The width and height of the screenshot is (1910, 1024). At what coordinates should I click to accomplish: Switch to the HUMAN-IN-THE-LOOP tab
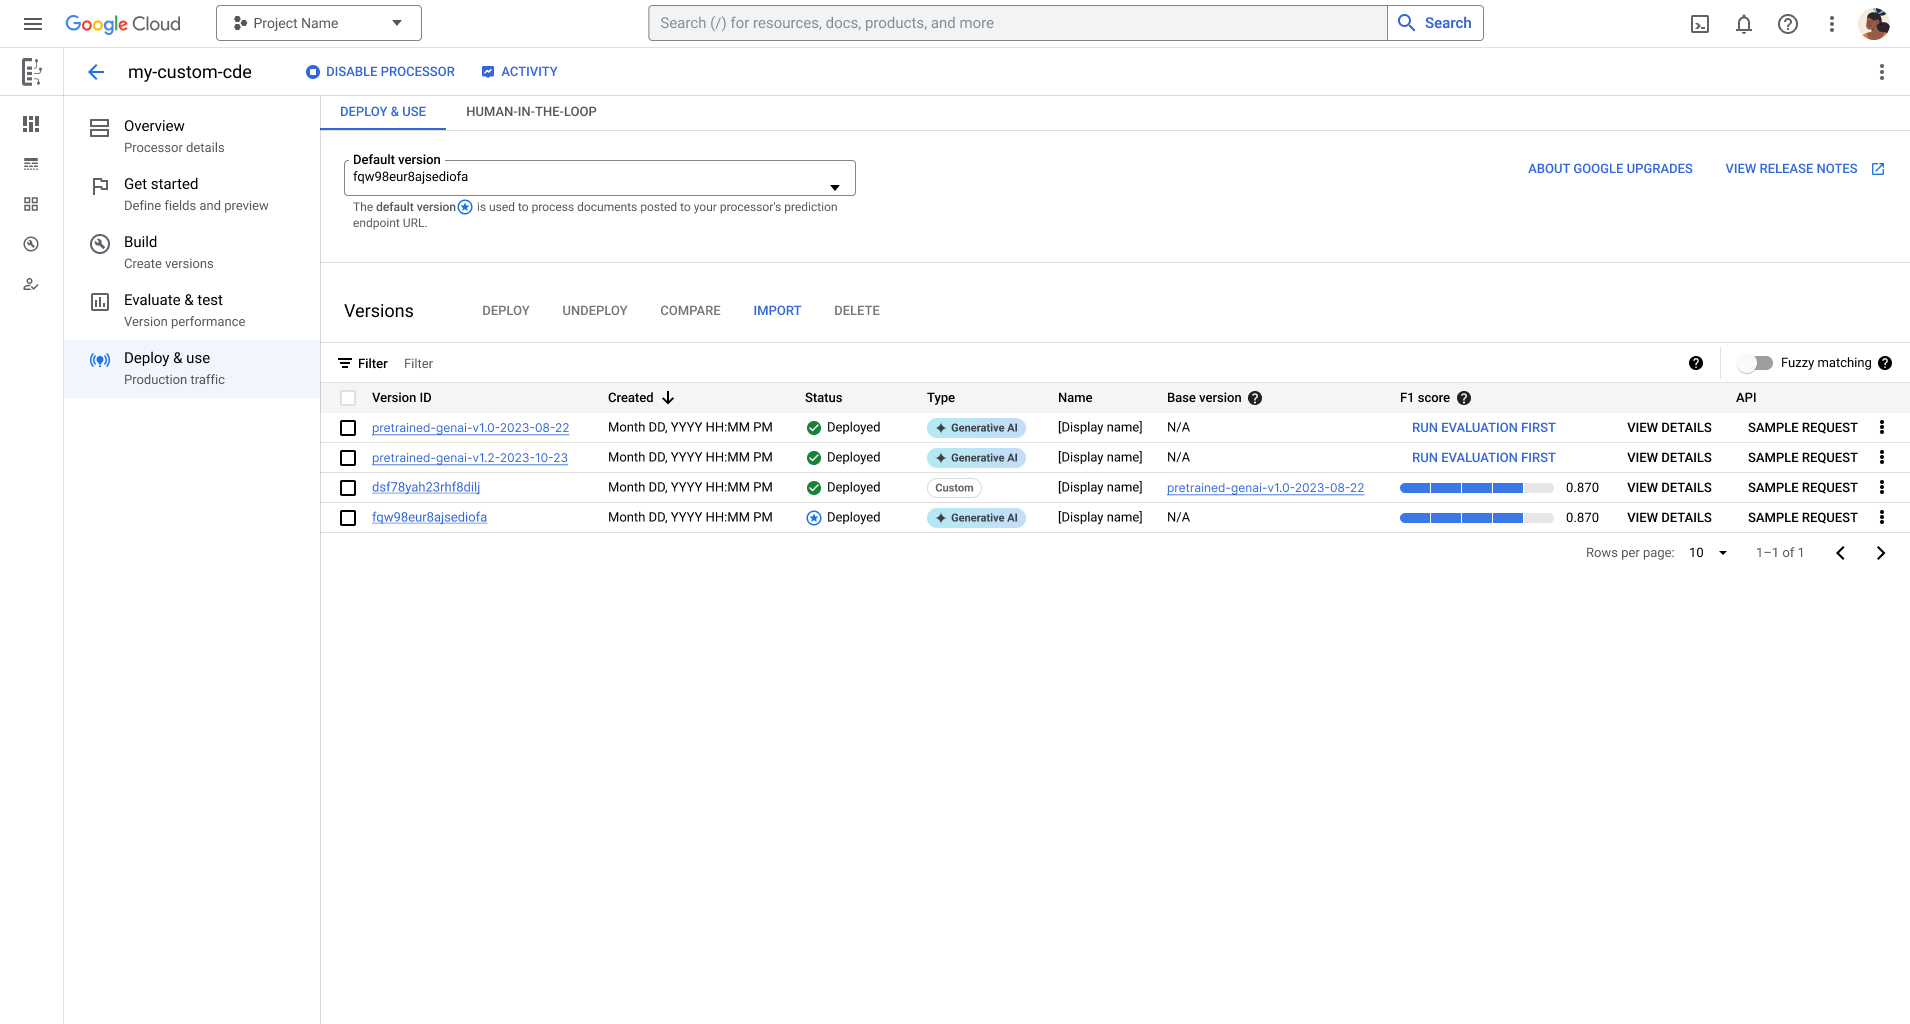click(x=530, y=111)
